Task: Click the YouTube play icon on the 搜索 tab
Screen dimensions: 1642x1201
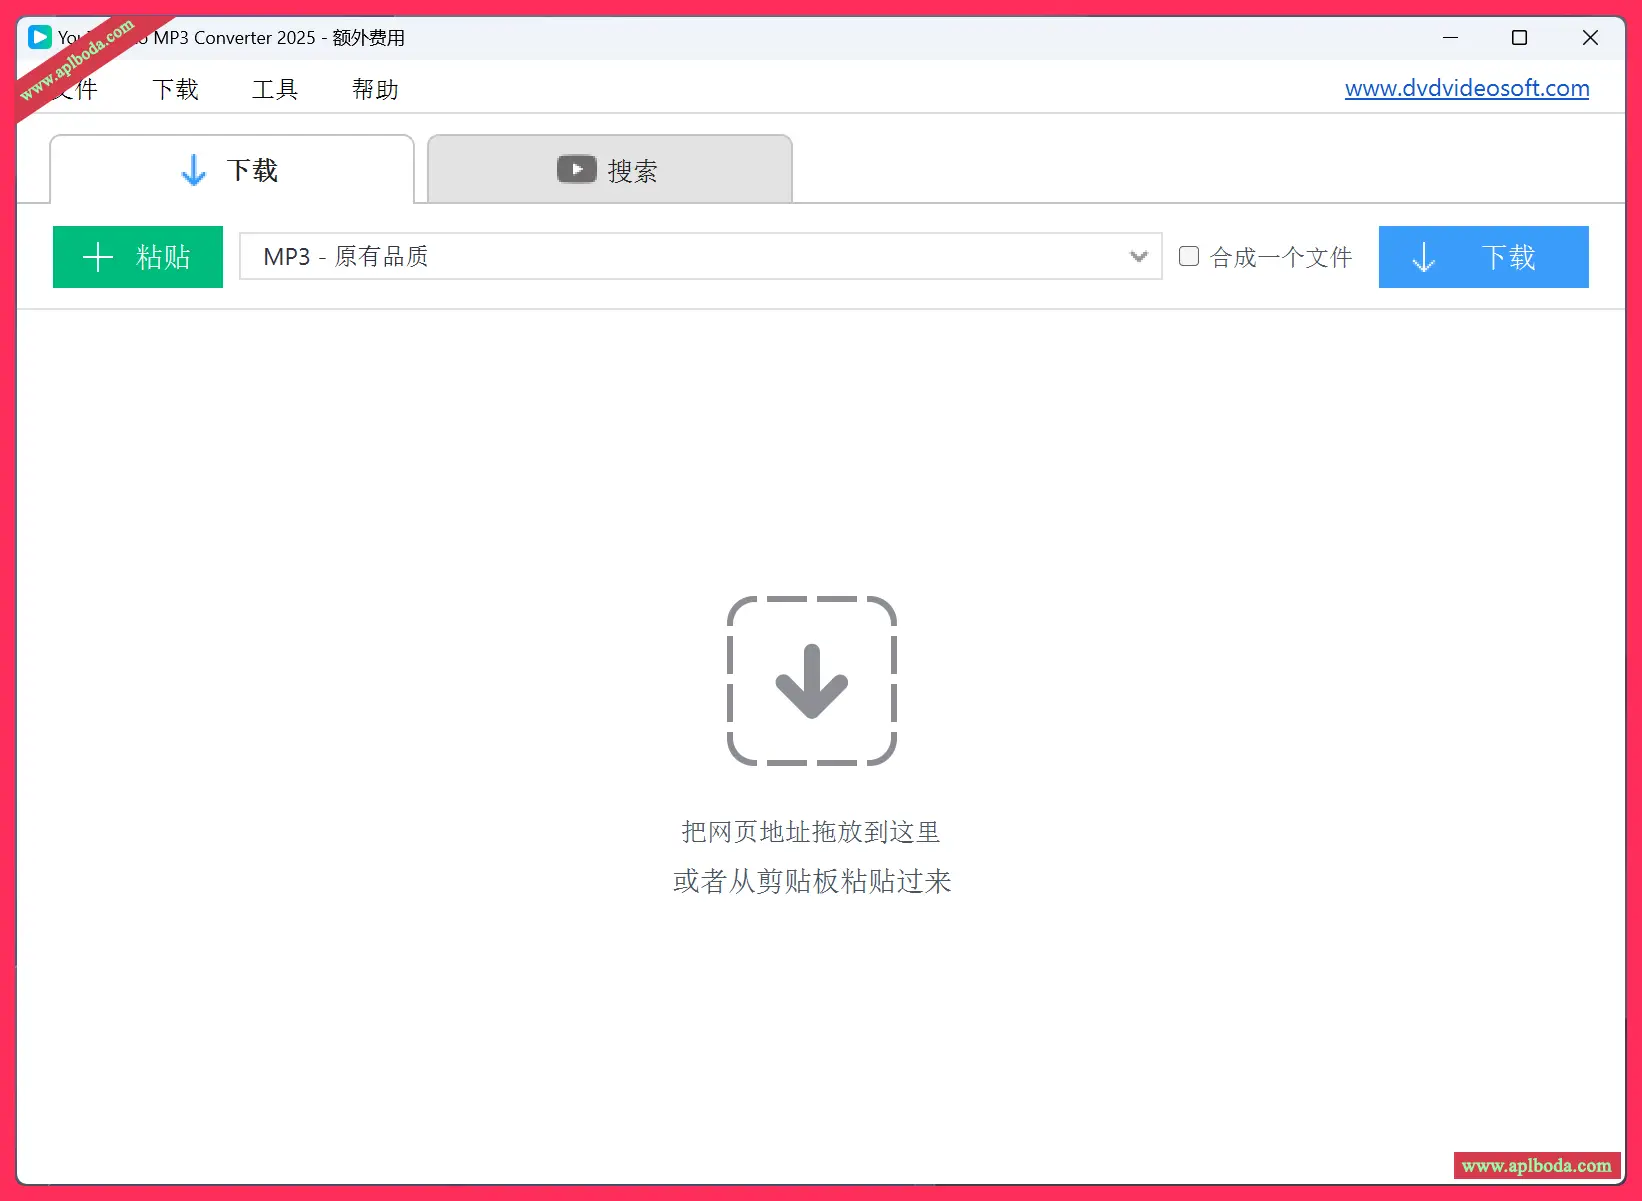Action: point(576,170)
